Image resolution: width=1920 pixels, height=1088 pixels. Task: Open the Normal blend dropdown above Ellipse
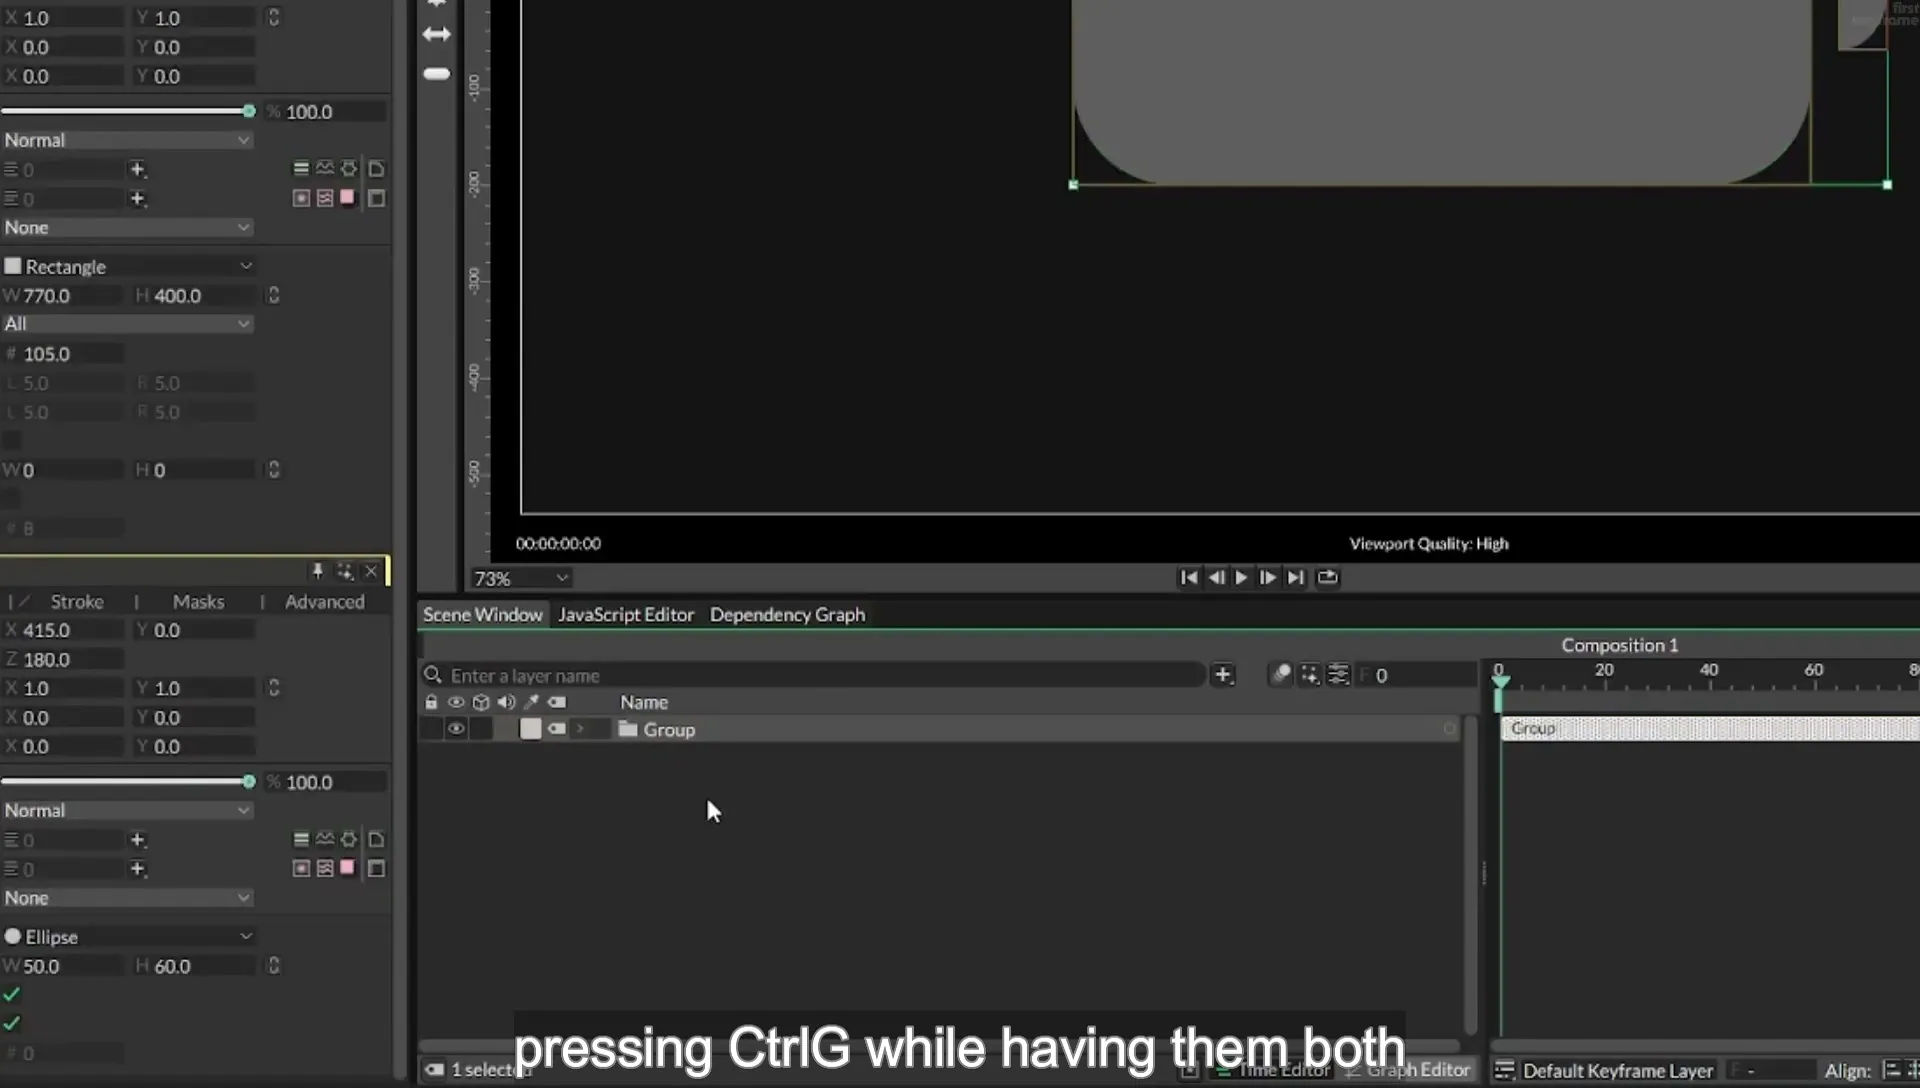(x=127, y=811)
